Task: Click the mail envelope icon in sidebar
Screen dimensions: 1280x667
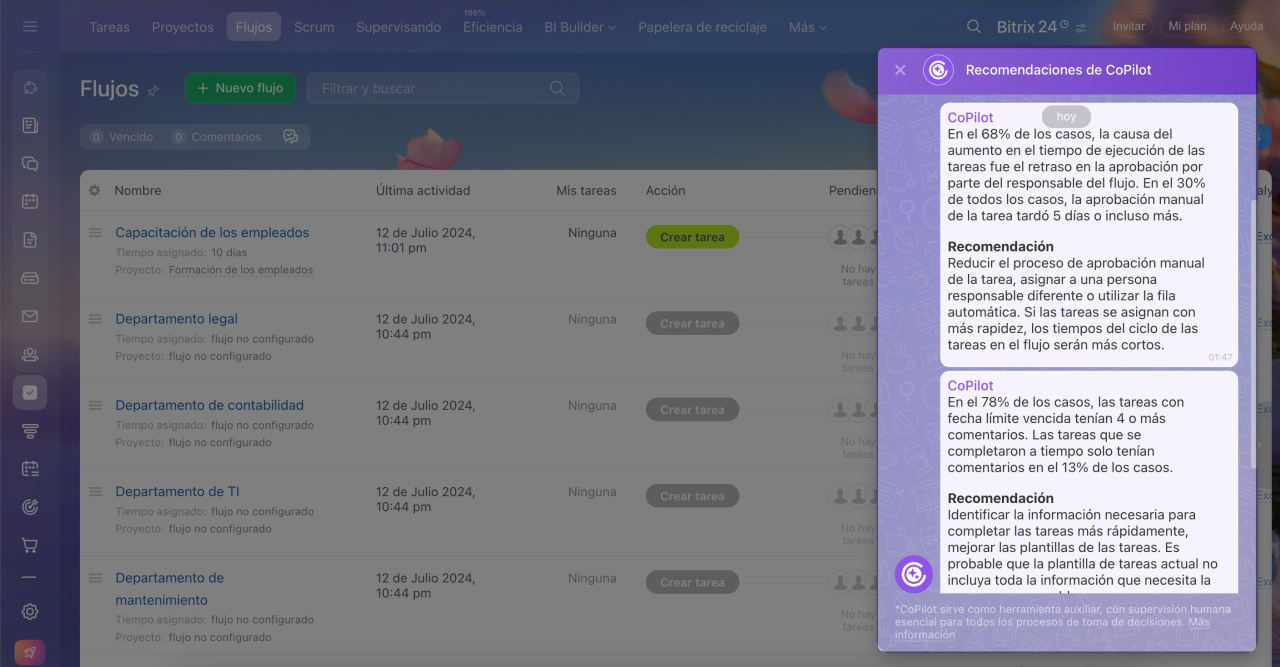Action: pos(30,316)
